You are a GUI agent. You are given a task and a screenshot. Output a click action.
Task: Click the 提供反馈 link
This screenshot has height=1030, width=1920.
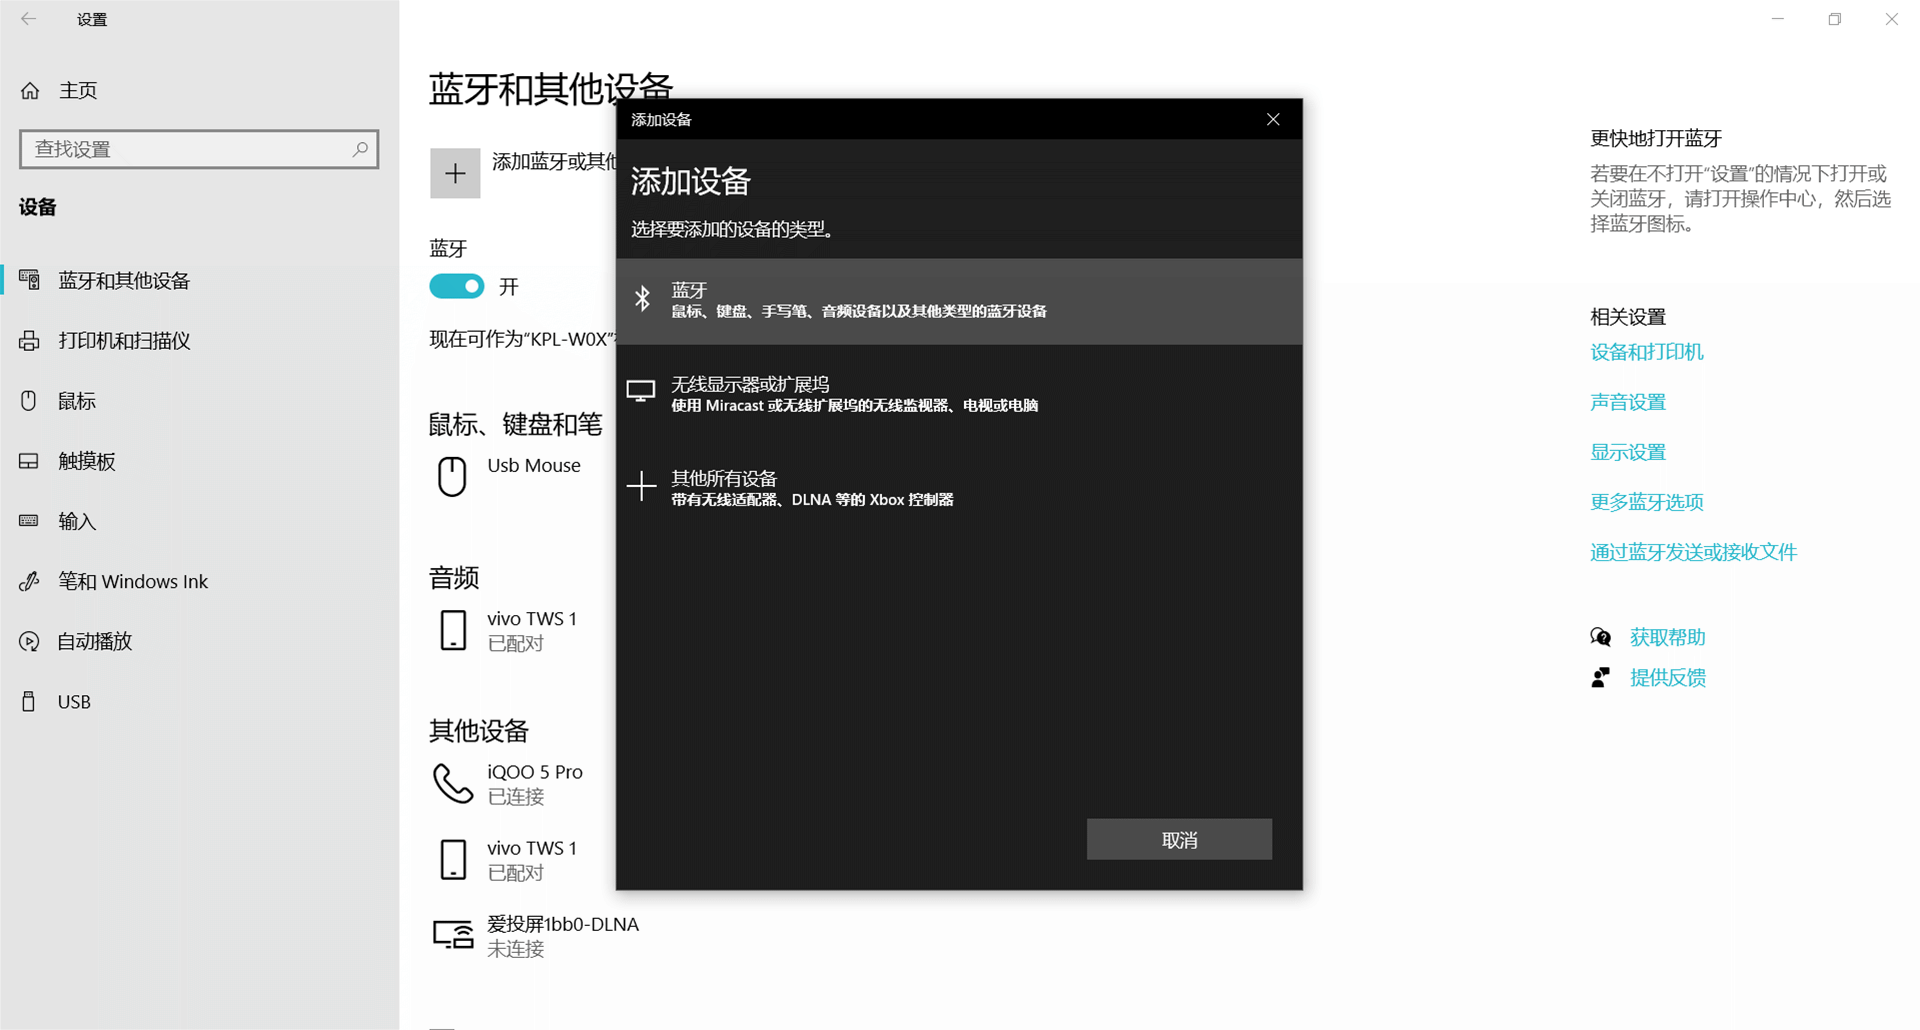pos(1667,678)
